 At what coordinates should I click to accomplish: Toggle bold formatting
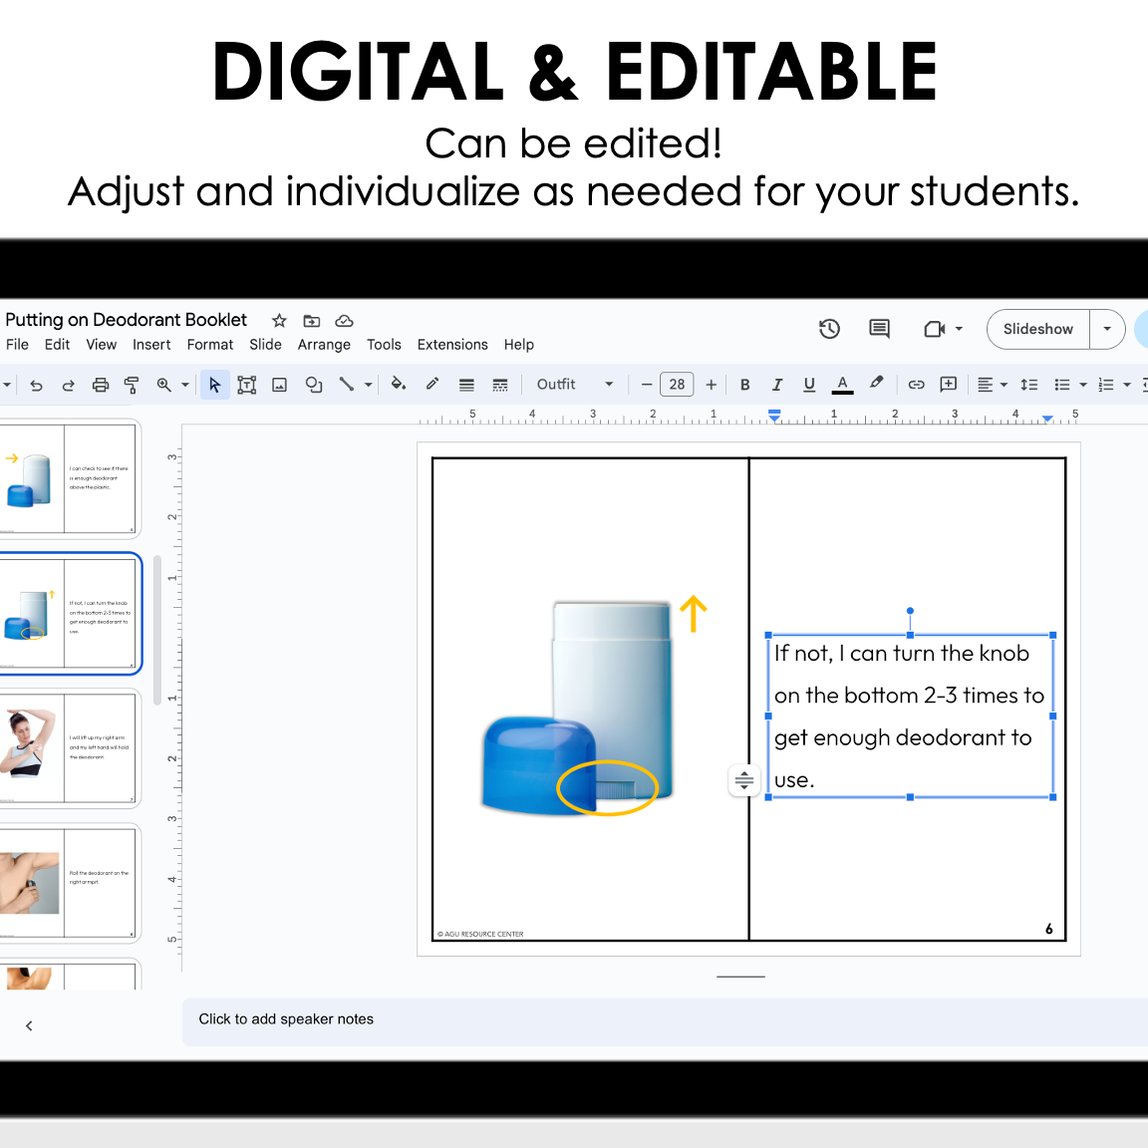(x=745, y=384)
